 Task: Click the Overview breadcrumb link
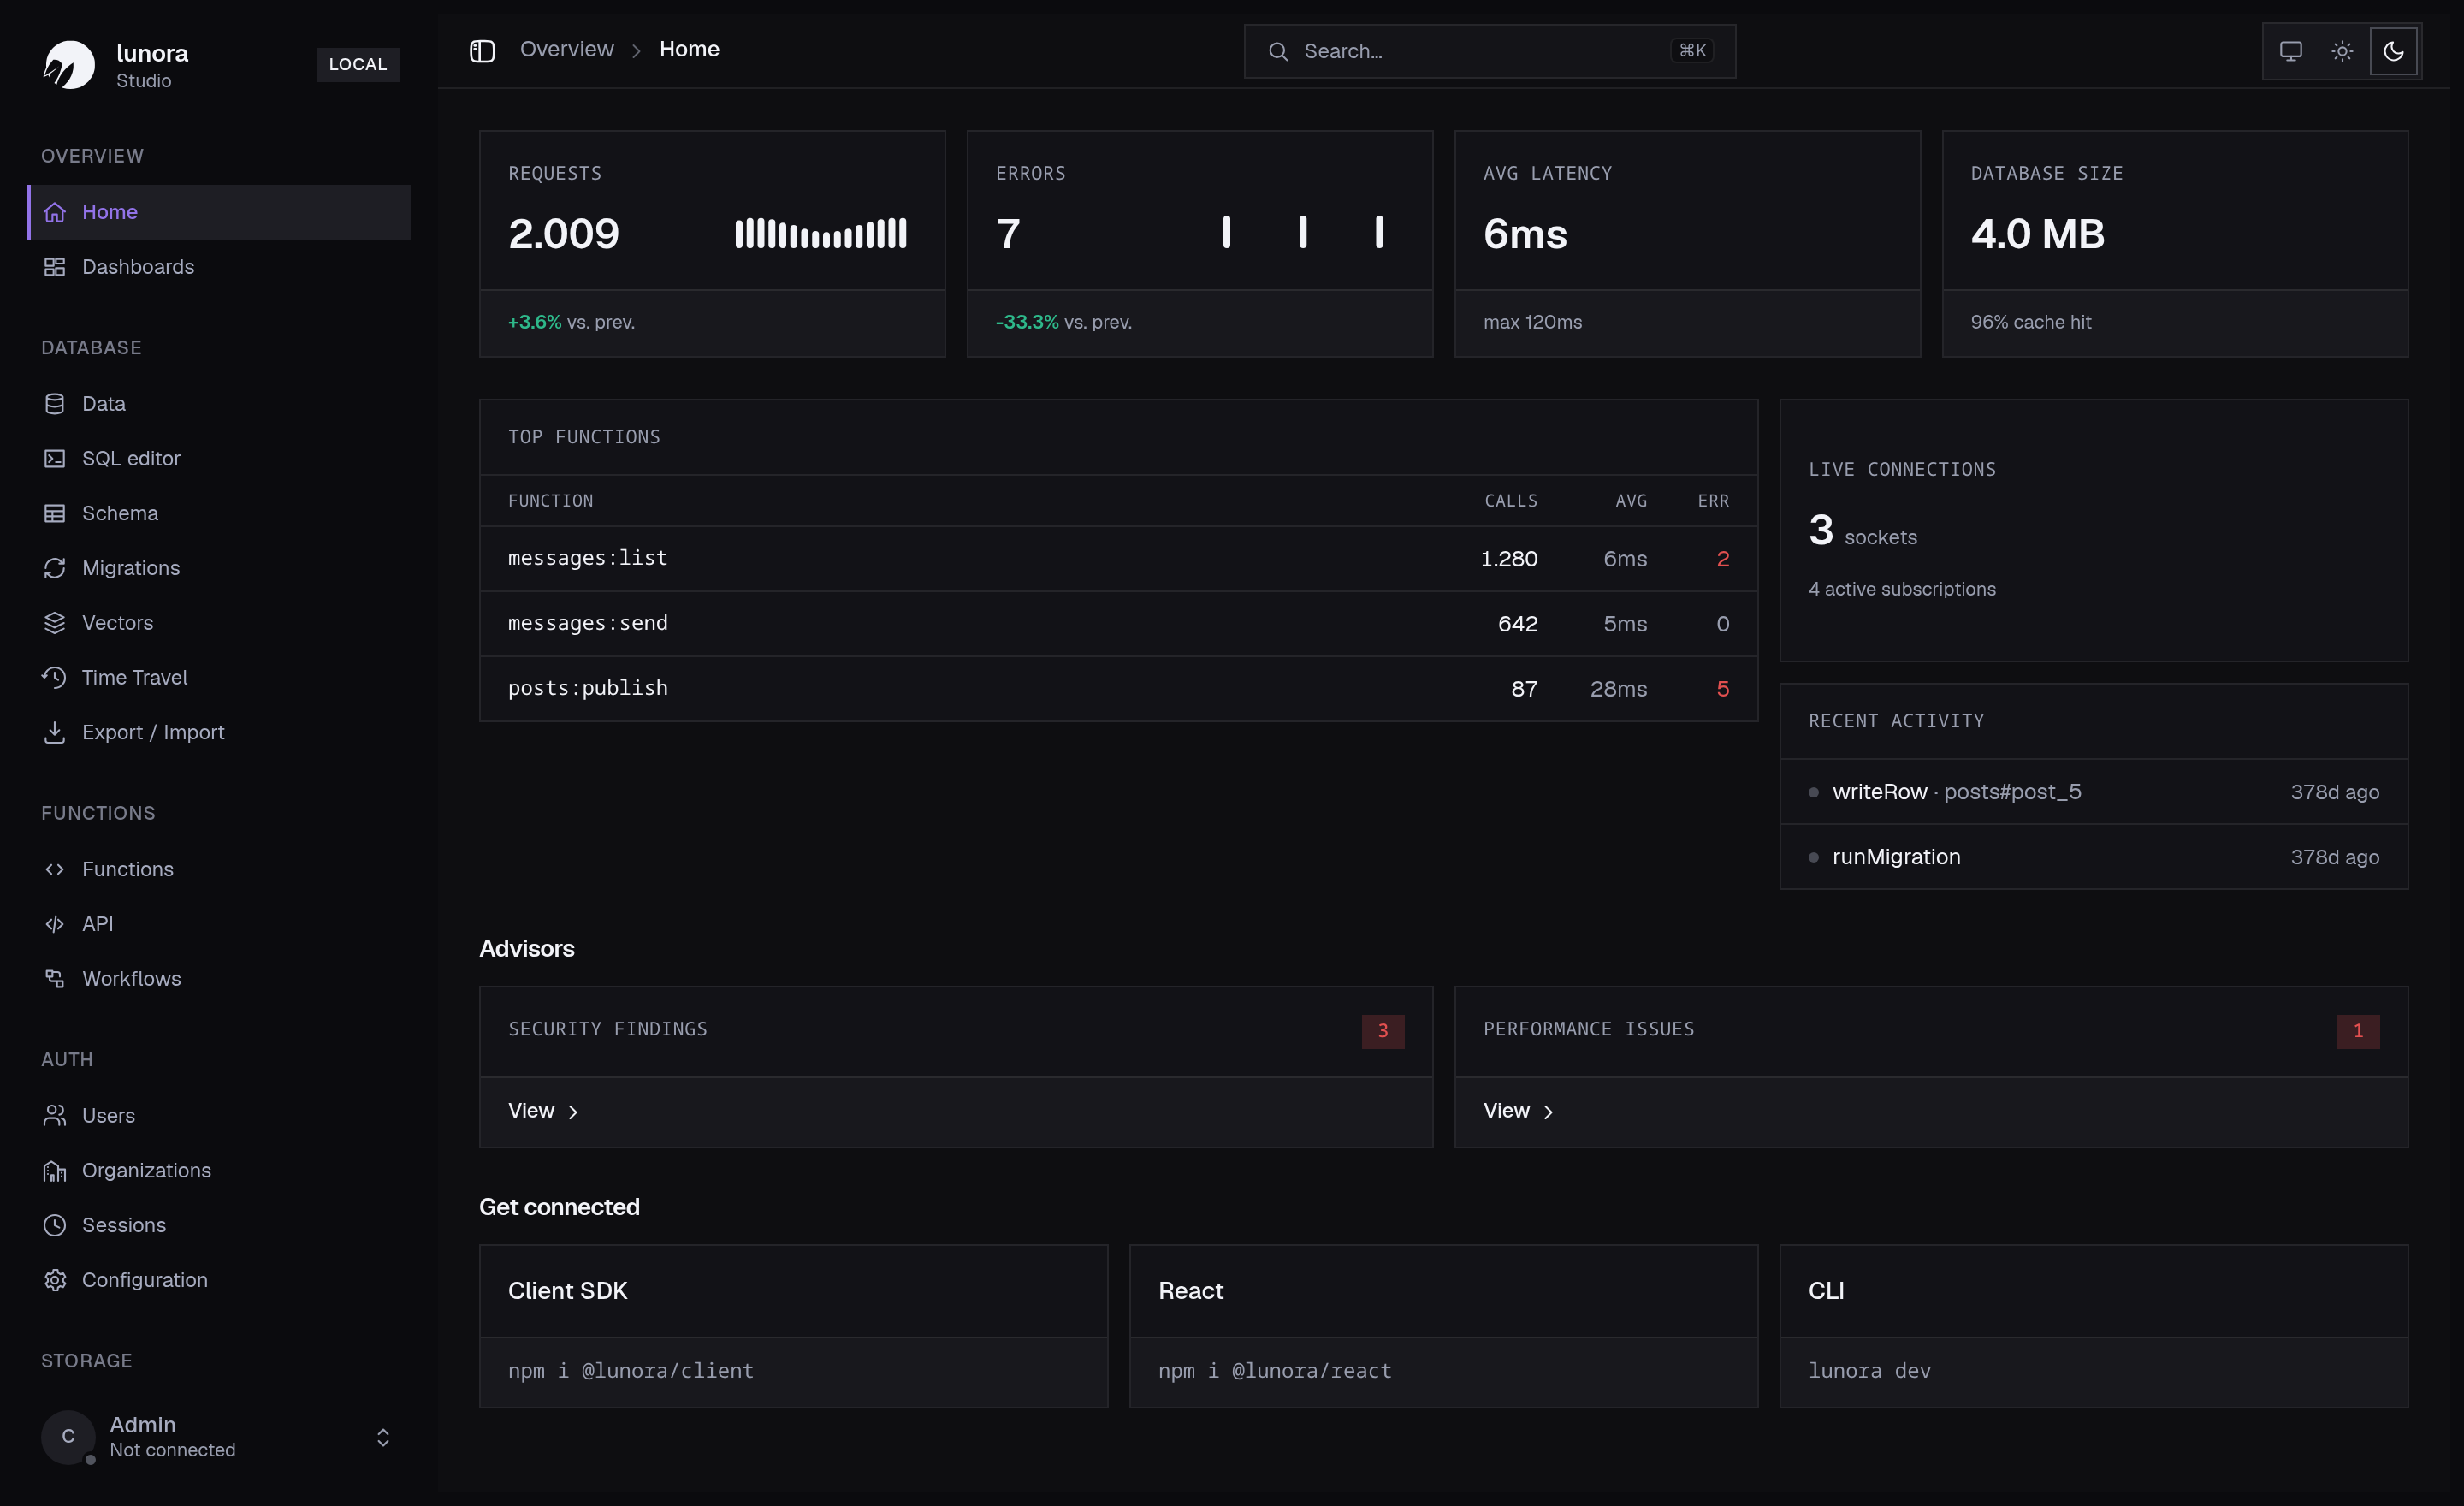pyautogui.click(x=567, y=49)
